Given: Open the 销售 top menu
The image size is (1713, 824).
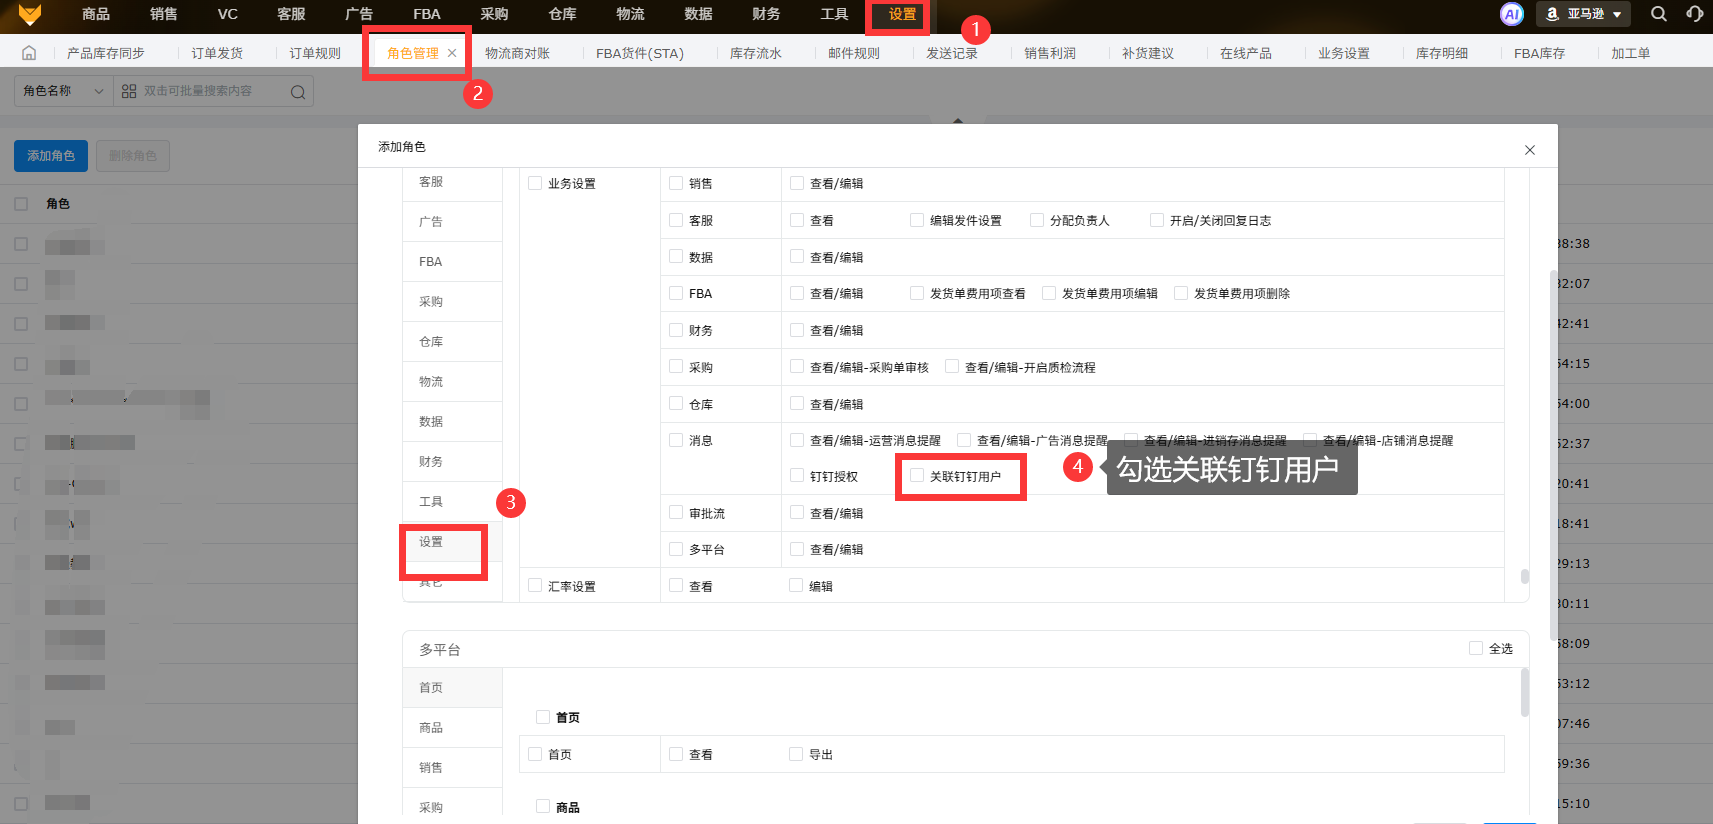Looking at the screenshot, I should pyautogui.click(x=164, y=14).
